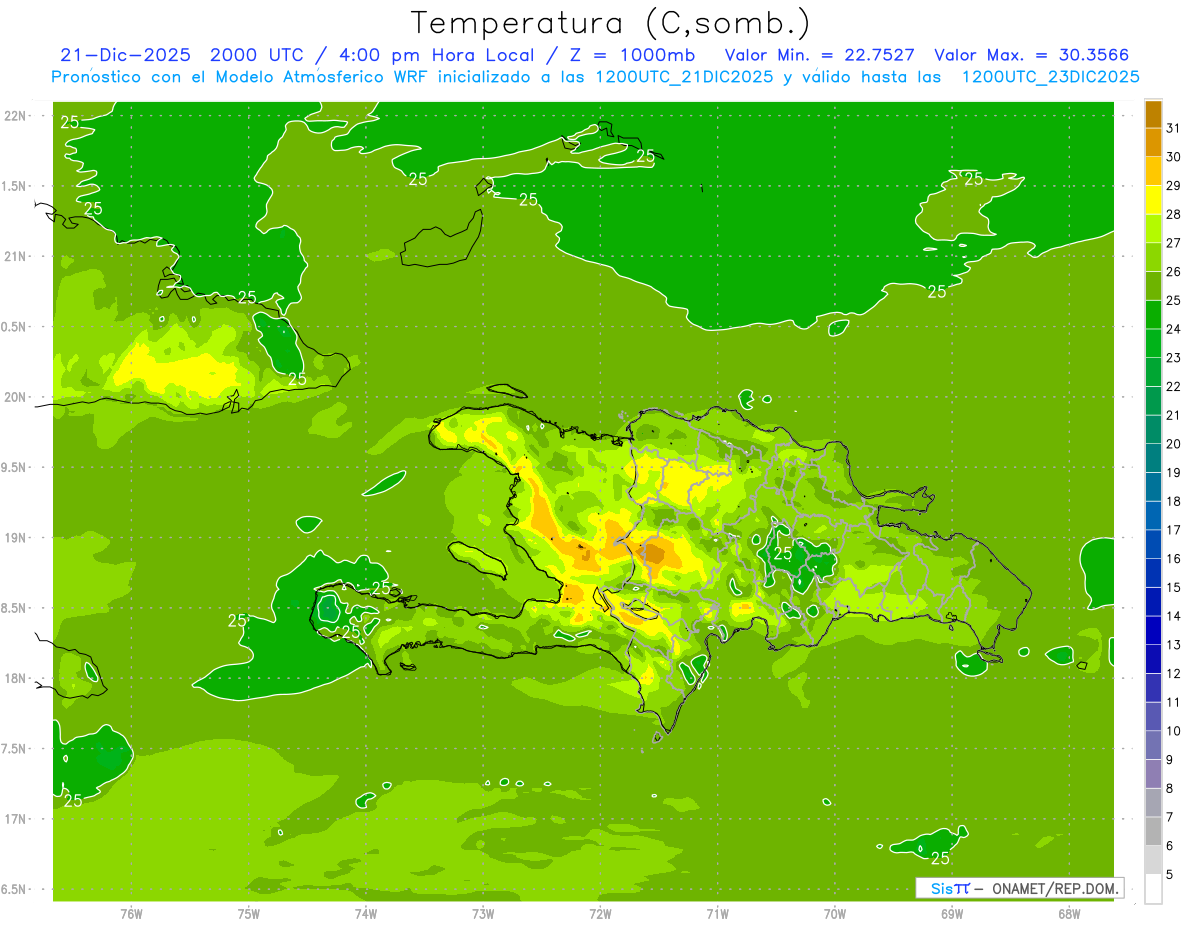Click the legend value '5'
Image resolution: width=1200 pixels, height=927 pixels.
tap(1170, 875)
